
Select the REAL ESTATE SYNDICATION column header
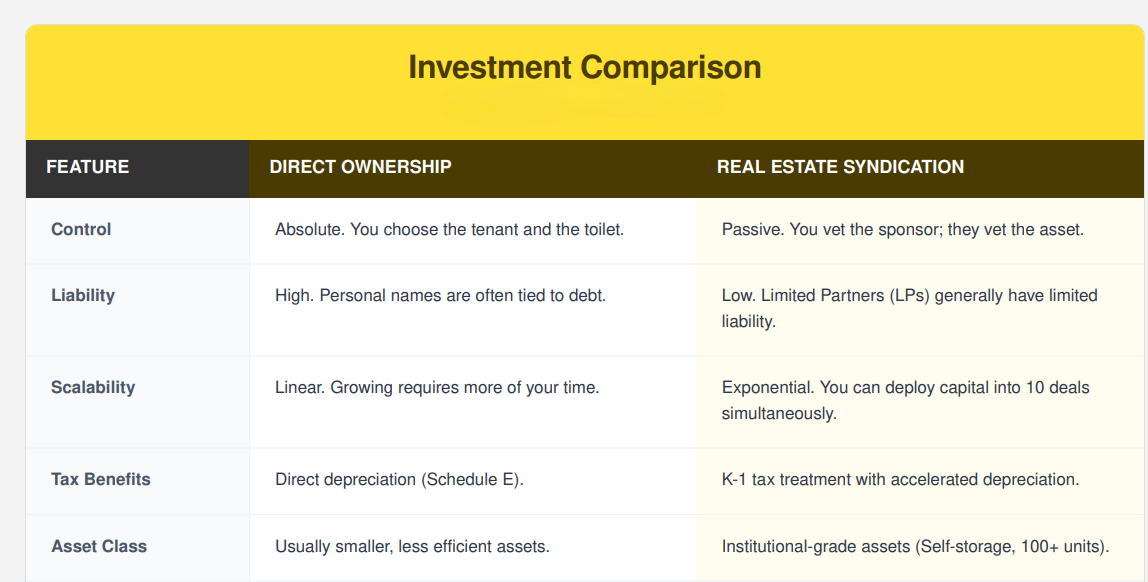point(920,167)
